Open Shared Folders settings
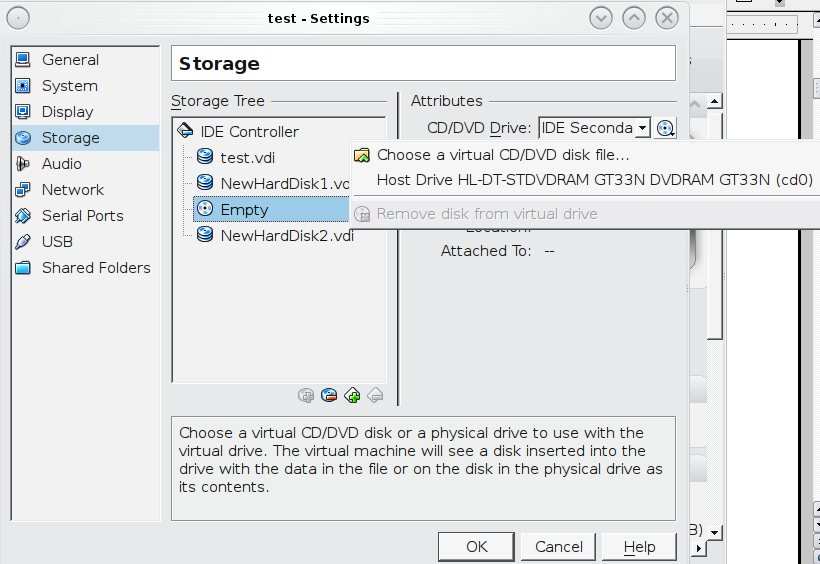820x564 pixels. (x=95, y=268)
